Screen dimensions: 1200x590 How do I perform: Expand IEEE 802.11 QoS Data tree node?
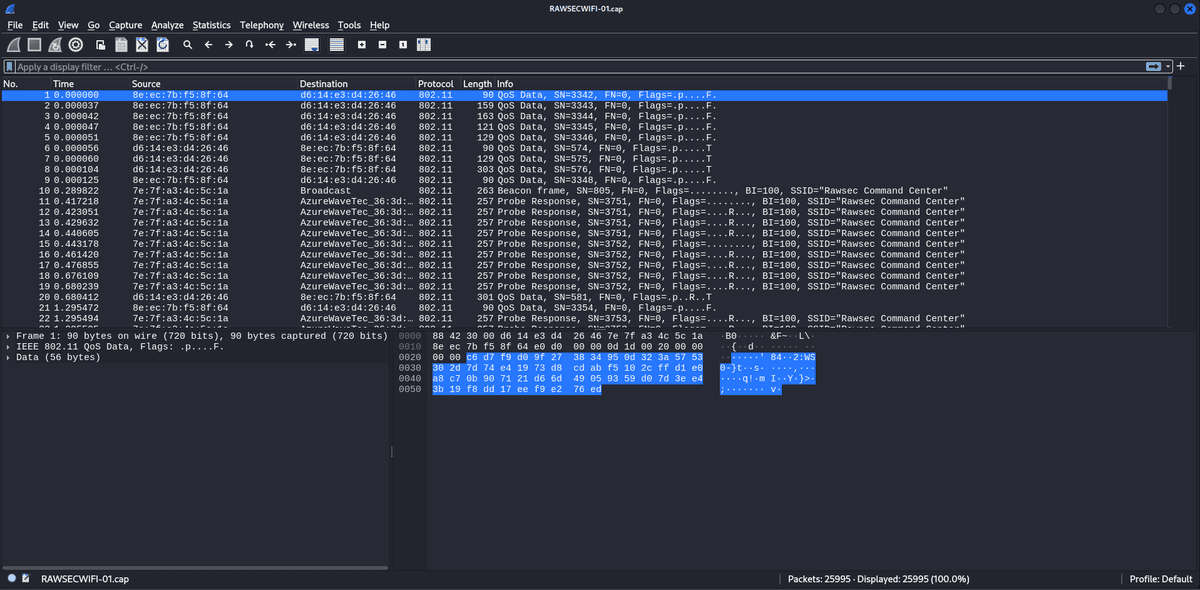pos(8,347)
